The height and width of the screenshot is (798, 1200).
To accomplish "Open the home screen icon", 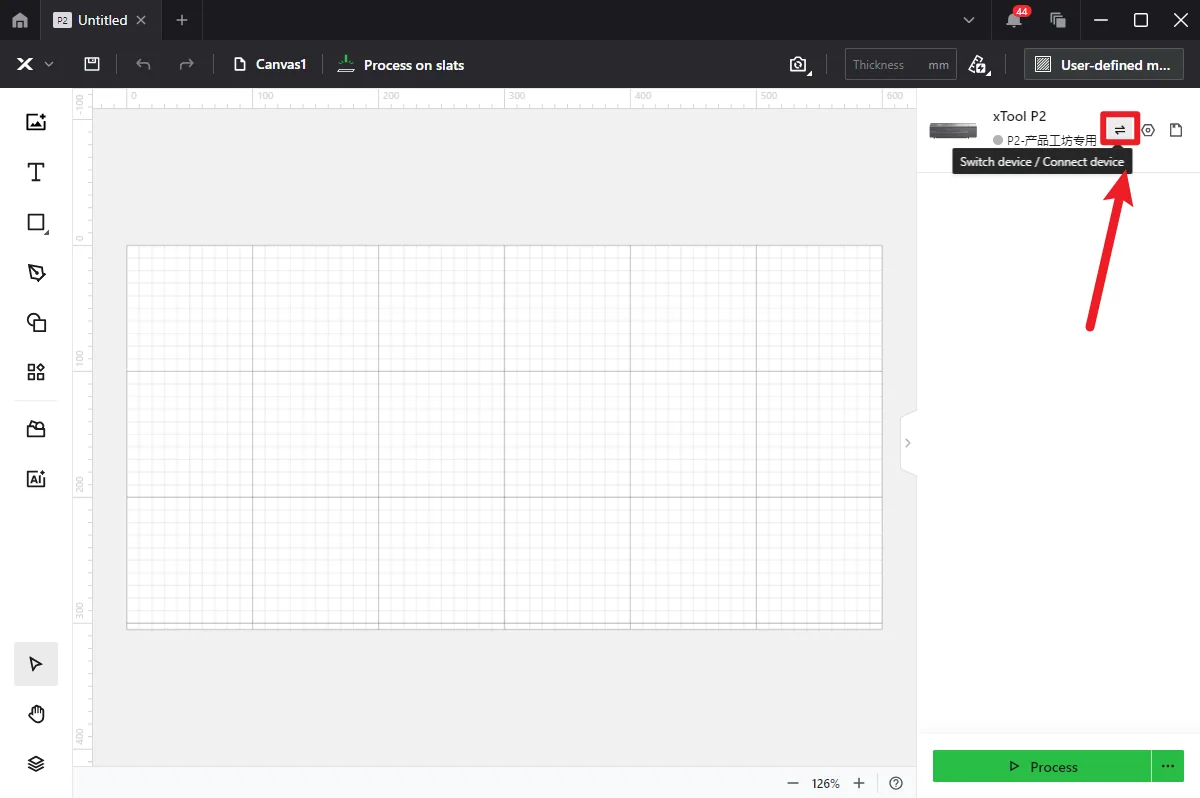I will (x=20, y=20).
